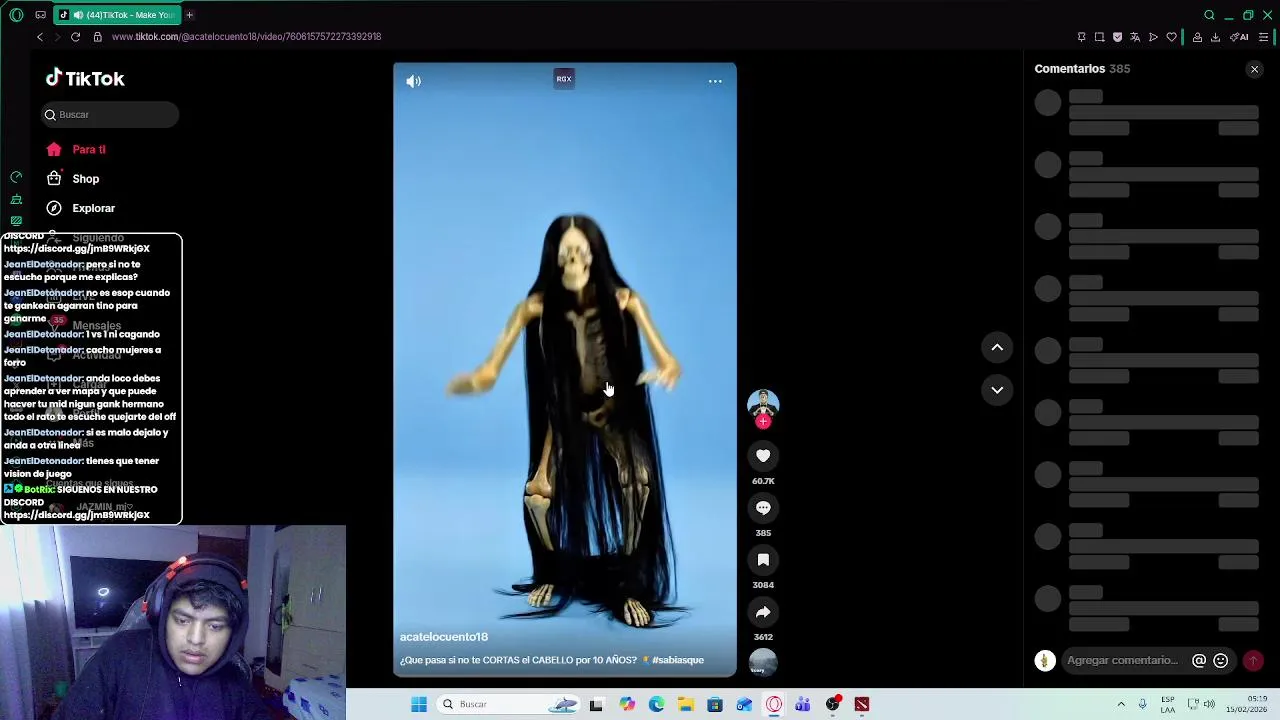This screenshot has width=1280, height=720.
Task: Open microphone tray icon
Action: (1142, 704)
